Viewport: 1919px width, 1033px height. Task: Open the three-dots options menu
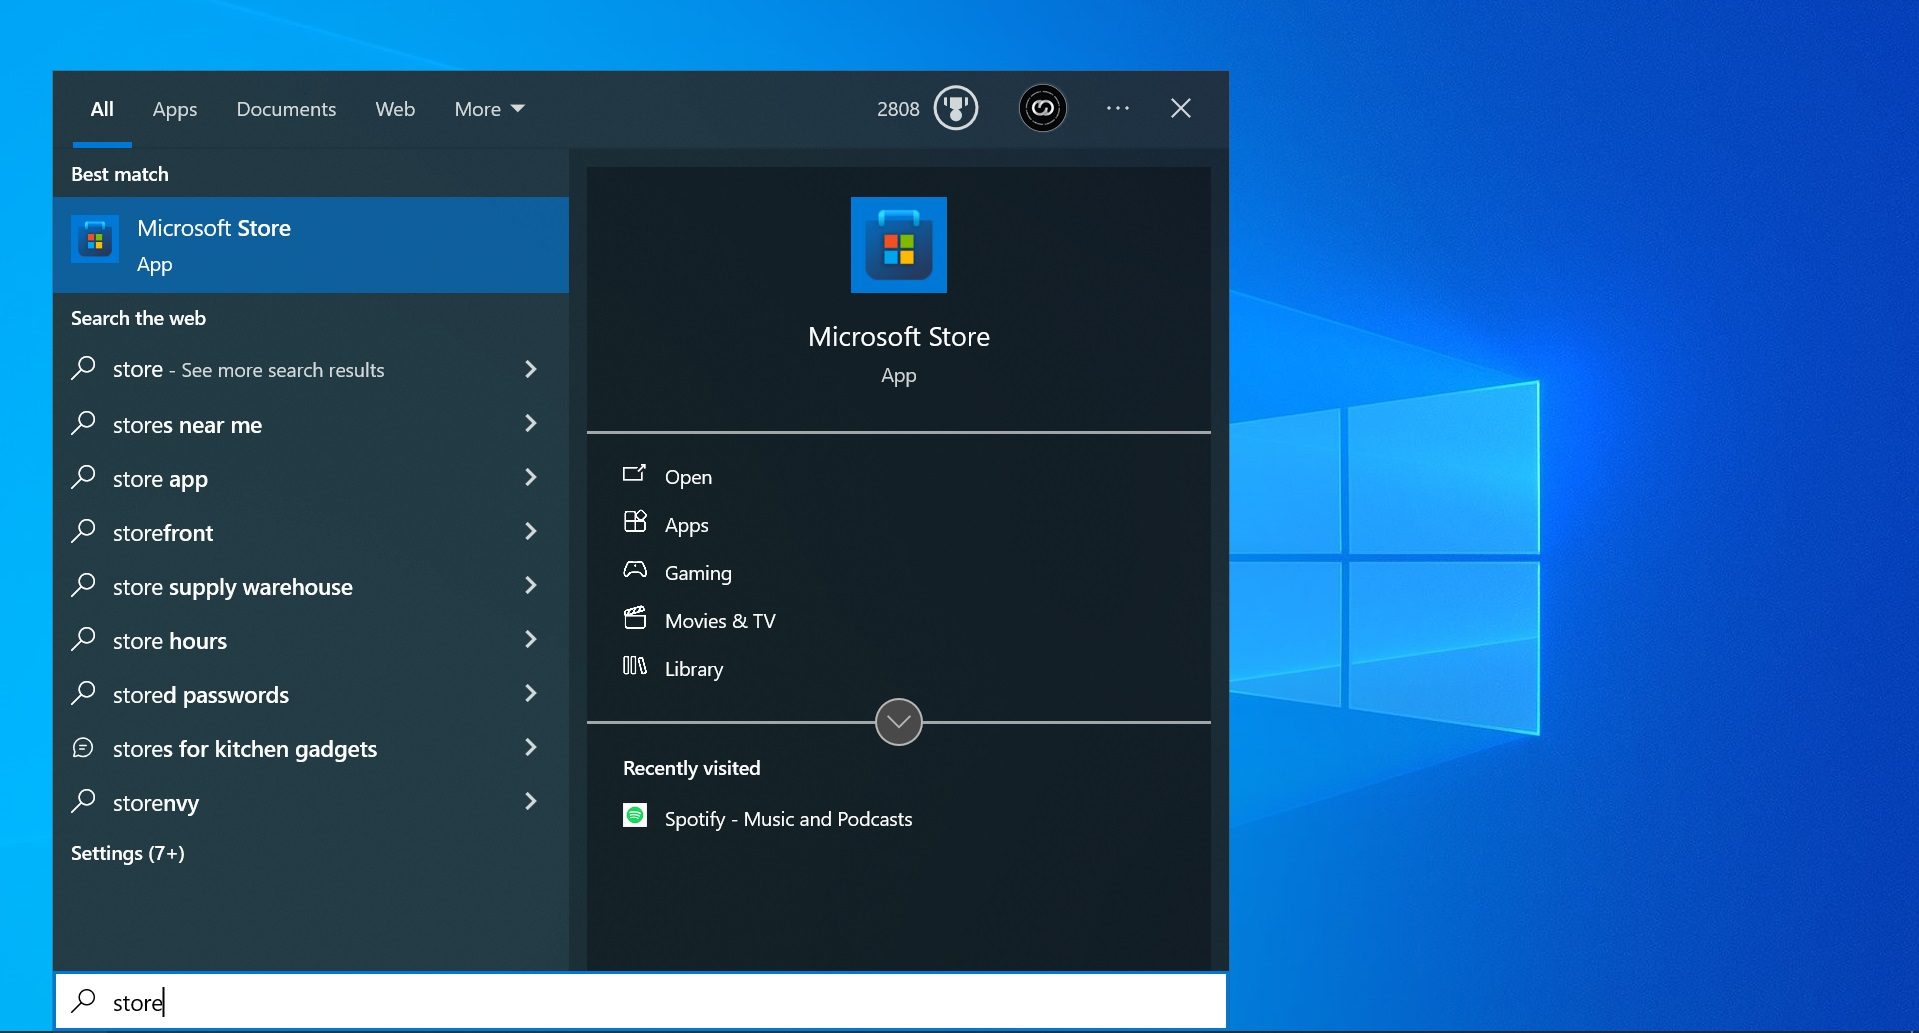click(1118, 108)
